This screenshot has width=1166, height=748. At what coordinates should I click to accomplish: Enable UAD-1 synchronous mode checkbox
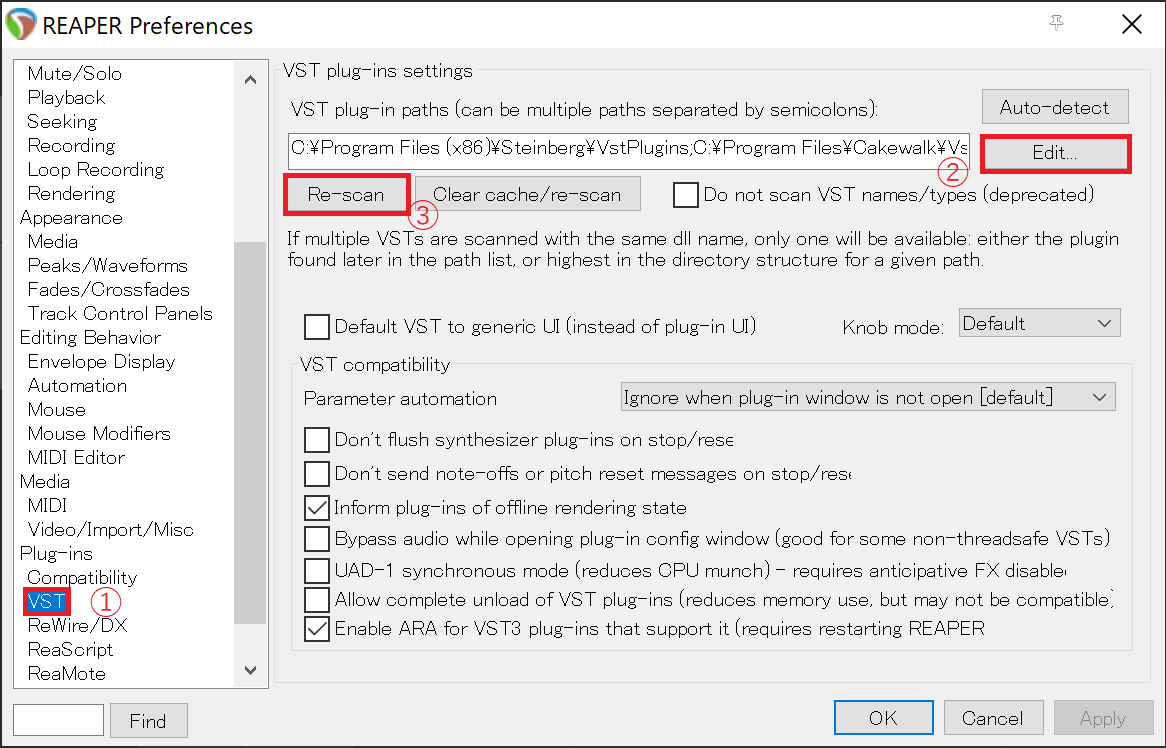coord(317,570)
